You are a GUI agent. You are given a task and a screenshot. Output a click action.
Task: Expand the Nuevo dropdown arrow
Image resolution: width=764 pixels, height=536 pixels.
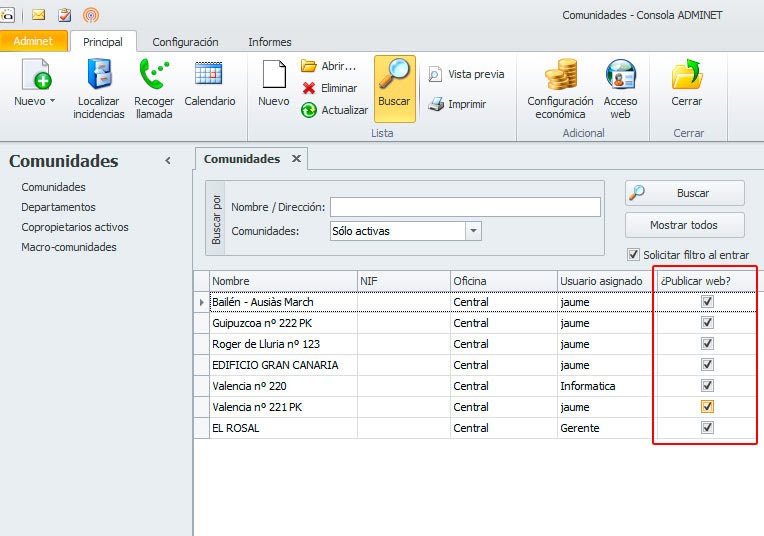(x=52, y=101)
